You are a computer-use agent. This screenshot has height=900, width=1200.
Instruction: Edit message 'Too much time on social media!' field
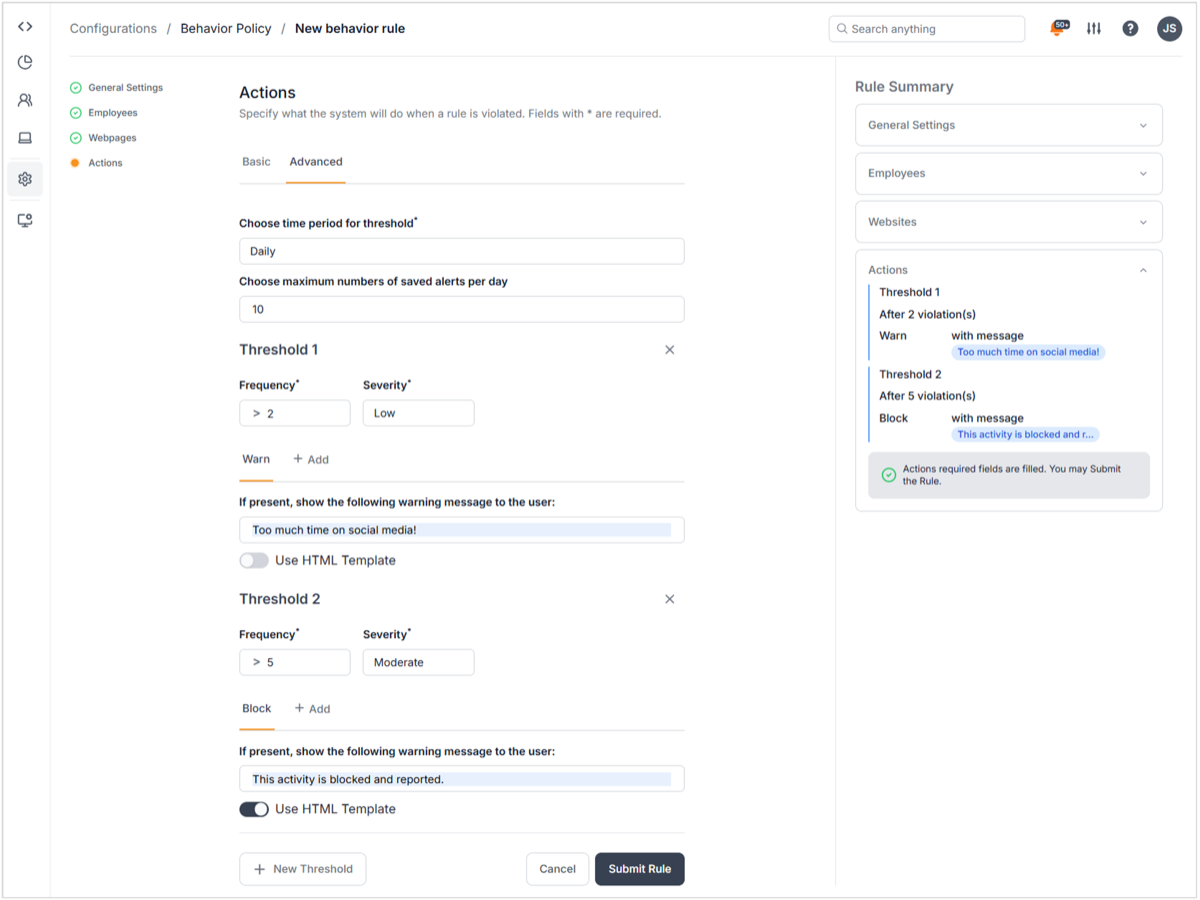462,530
